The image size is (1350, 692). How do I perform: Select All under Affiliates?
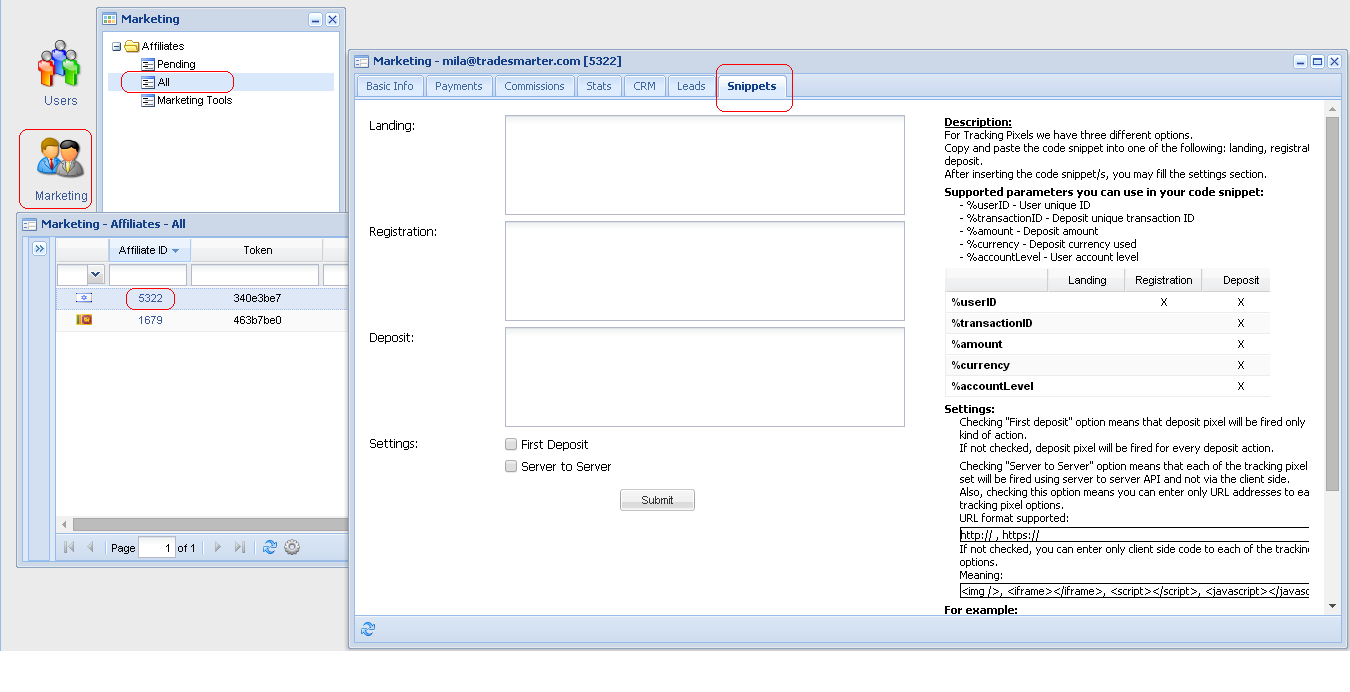[163, 82]
